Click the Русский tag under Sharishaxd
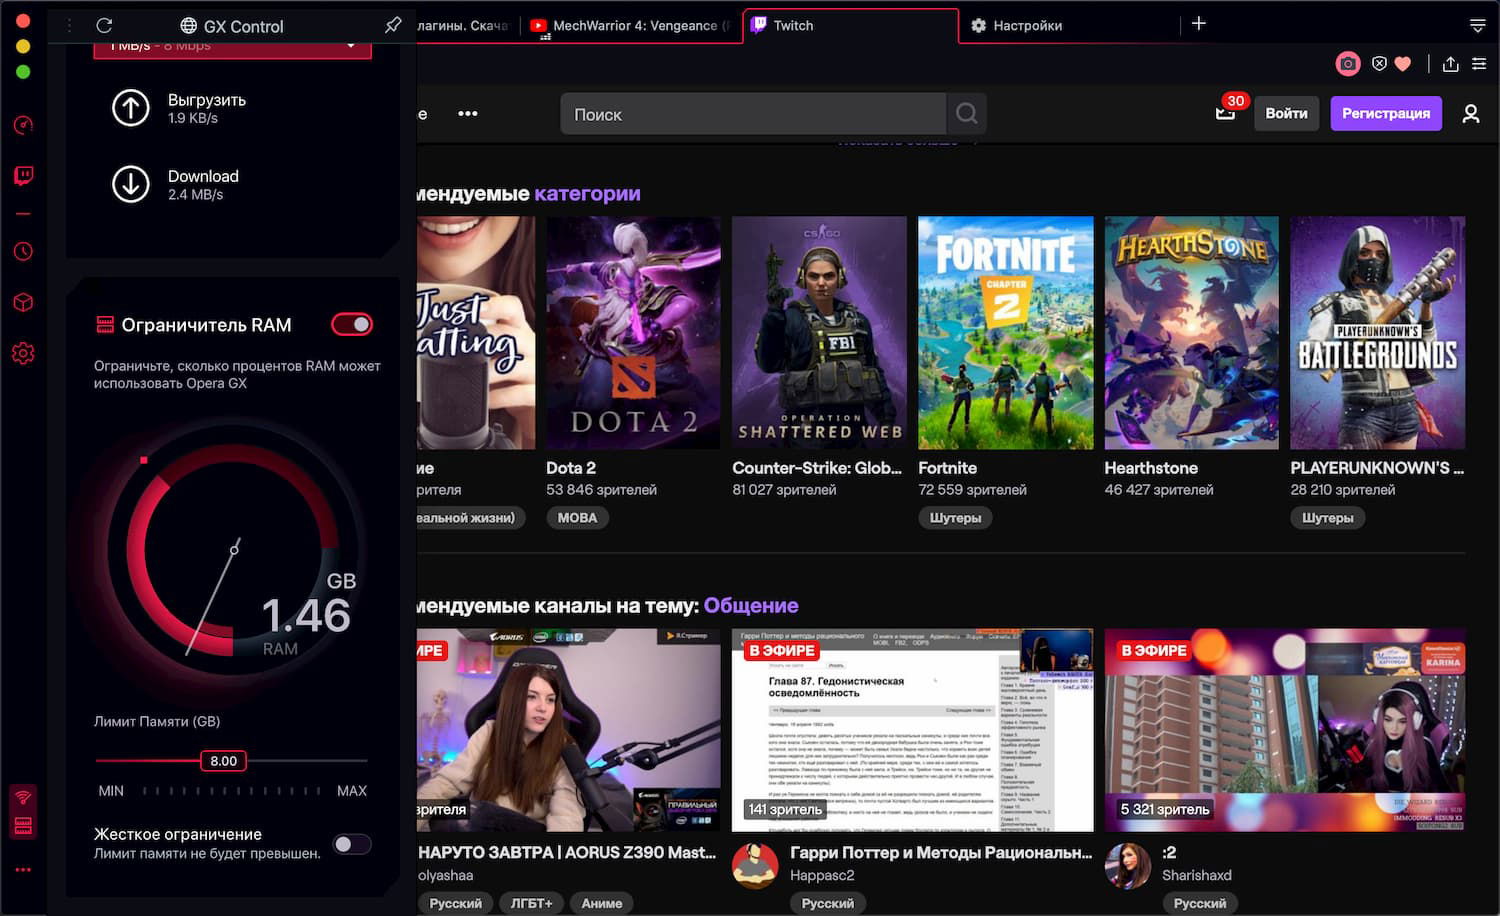This screenshot has width=1500, height=916. 1200,903
